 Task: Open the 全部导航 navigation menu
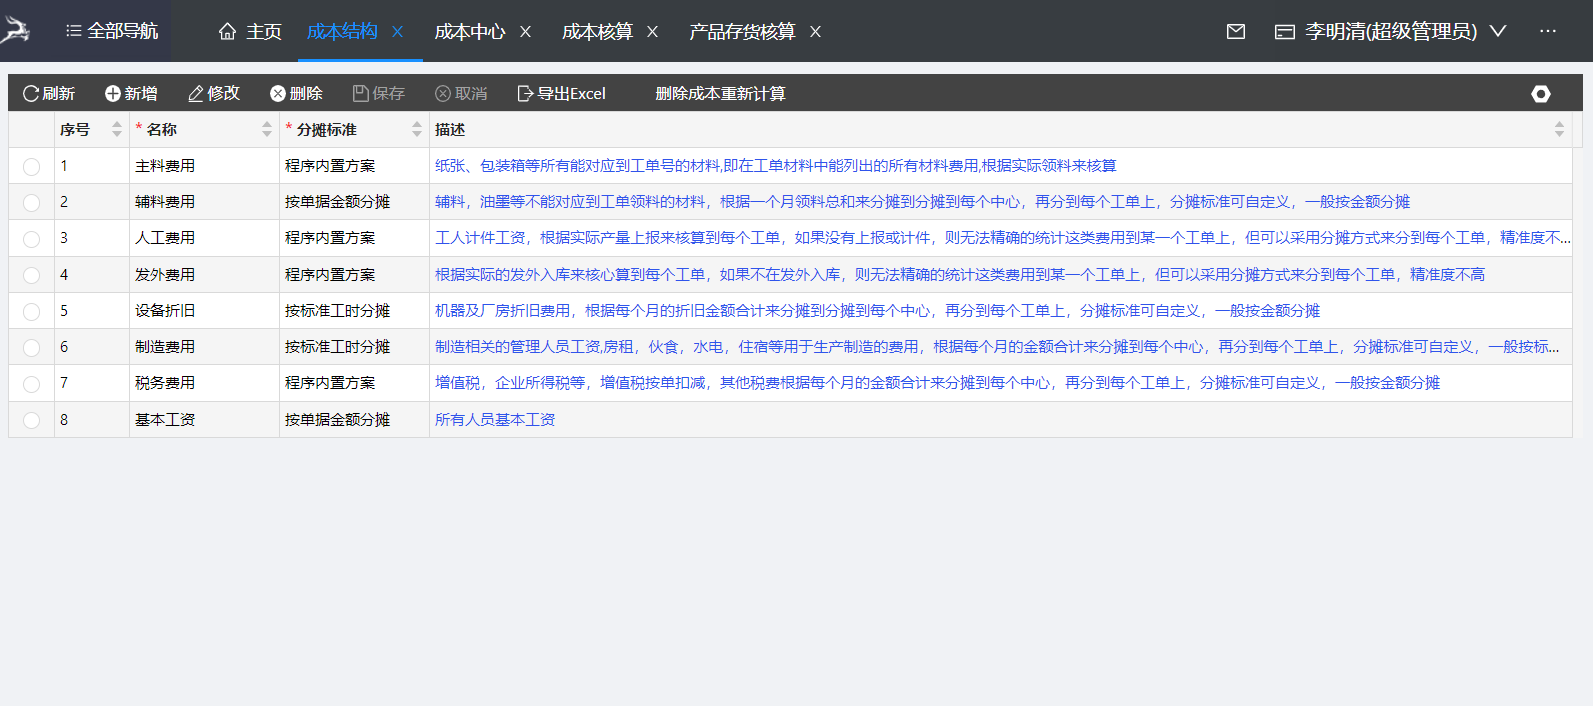tap(112, 32)
